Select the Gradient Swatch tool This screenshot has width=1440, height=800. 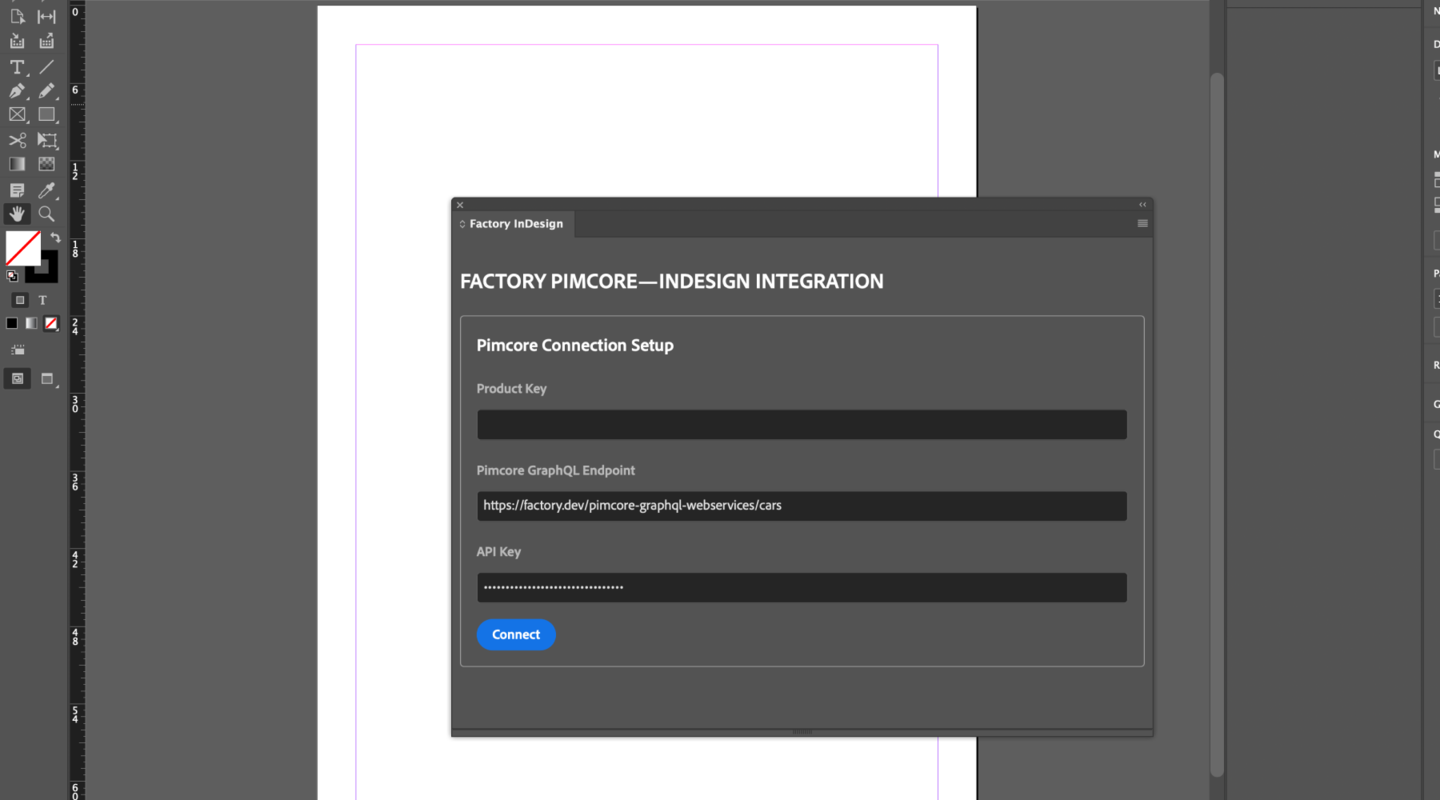pyautogui.click(x=17, y=164)
